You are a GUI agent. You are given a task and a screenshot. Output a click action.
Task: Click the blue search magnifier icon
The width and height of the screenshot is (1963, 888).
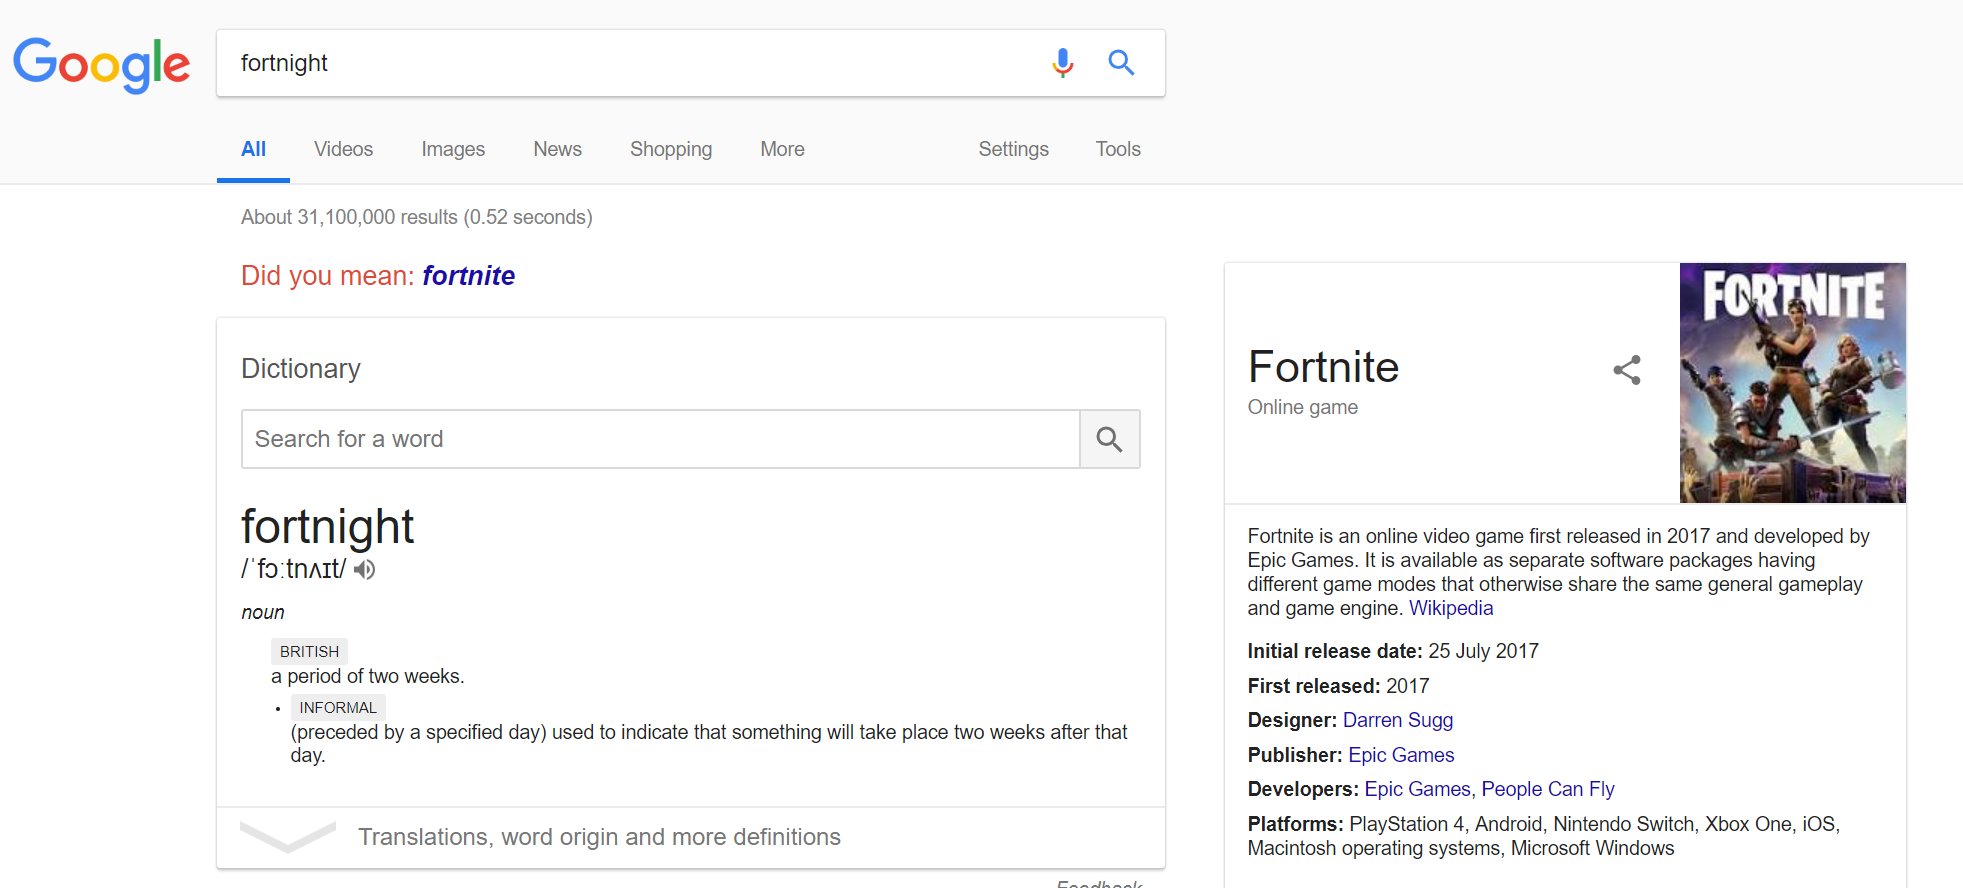[1121, 63]
